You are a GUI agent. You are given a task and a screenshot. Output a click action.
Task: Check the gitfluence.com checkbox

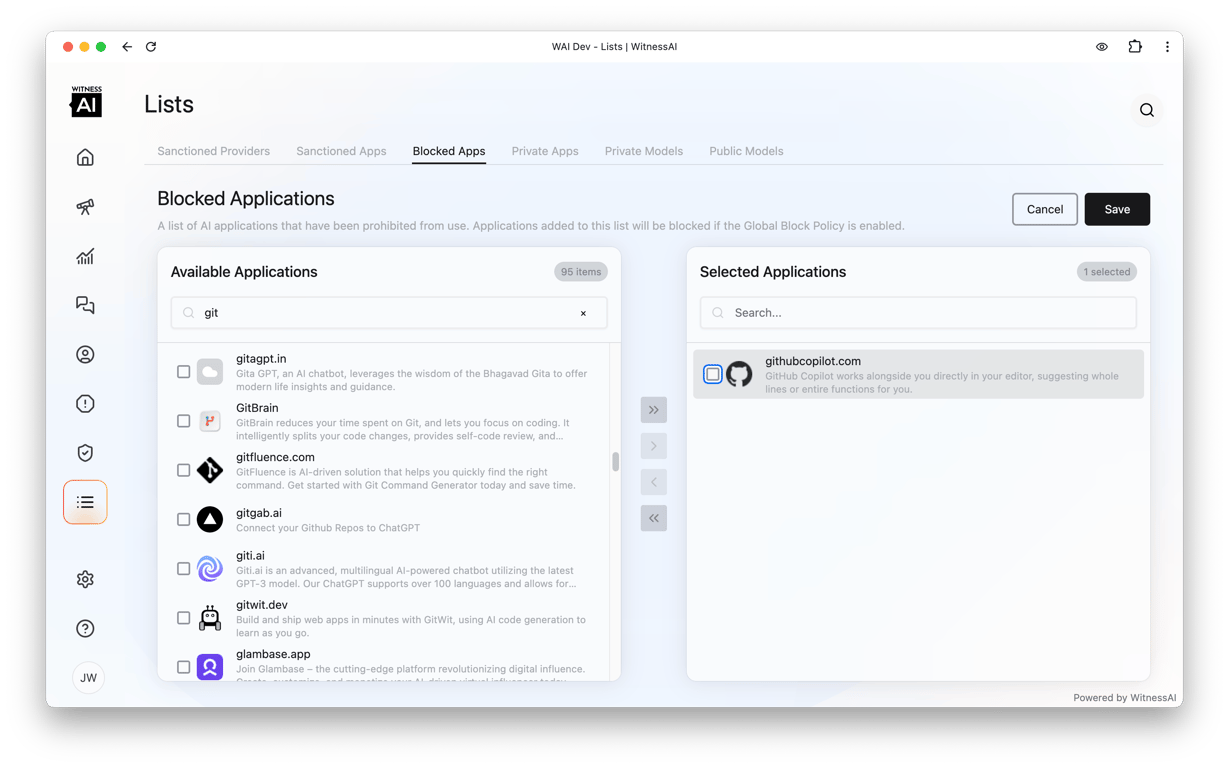coord(183,470)
